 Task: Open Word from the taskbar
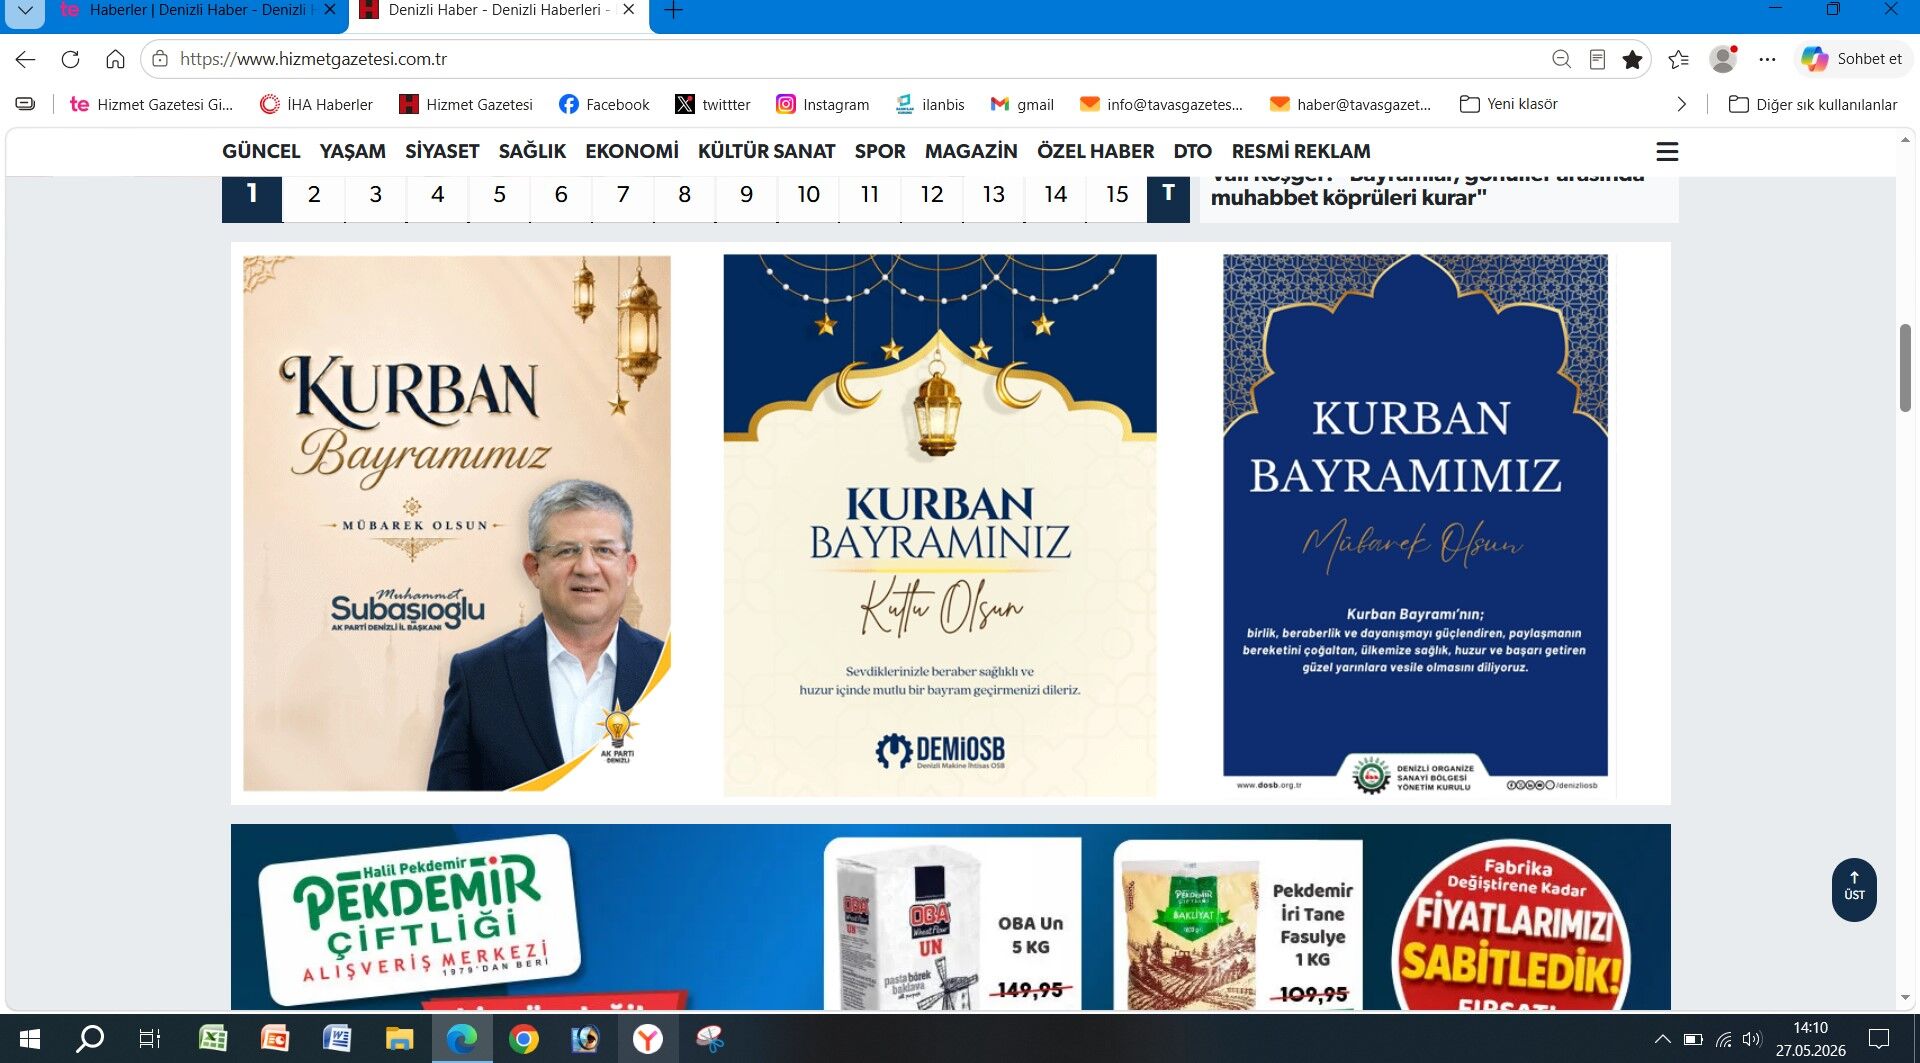pyautogui.click(x=337, y=1039)
